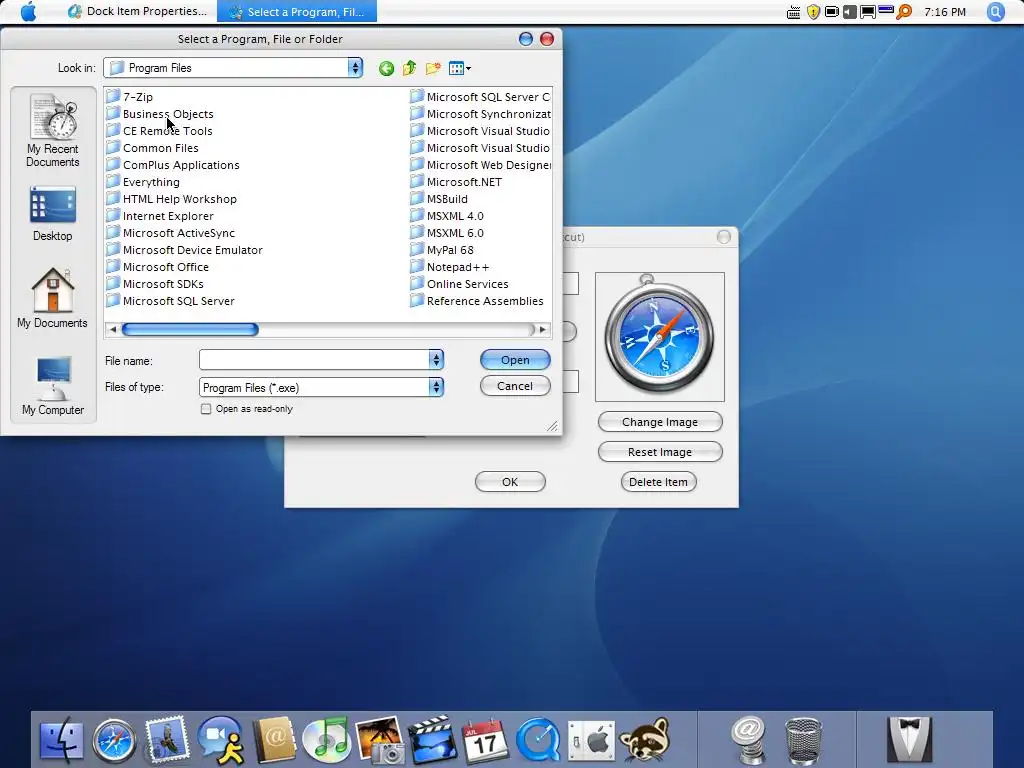Viewport: 1024px width, 768px height.
Task: Click the File name input field
Action: click(314, 359)
